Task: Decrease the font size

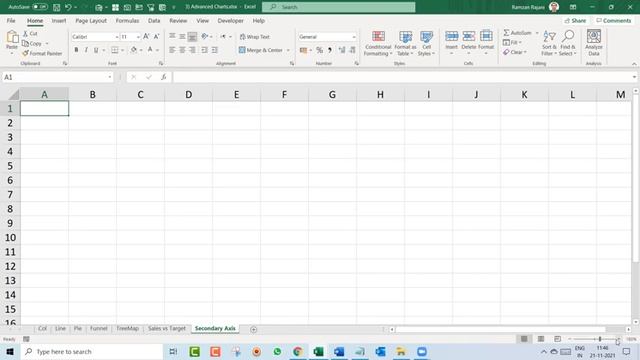Action: click(156, 37)
